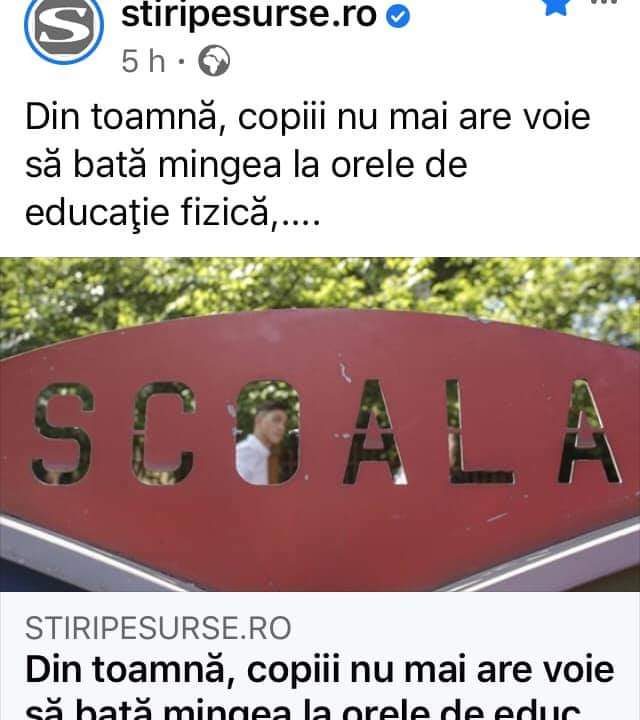The width and height of the screenshot is (640, 720).
Task: Open the red SCOALA sign photo
Action: (x=320, y=424)
